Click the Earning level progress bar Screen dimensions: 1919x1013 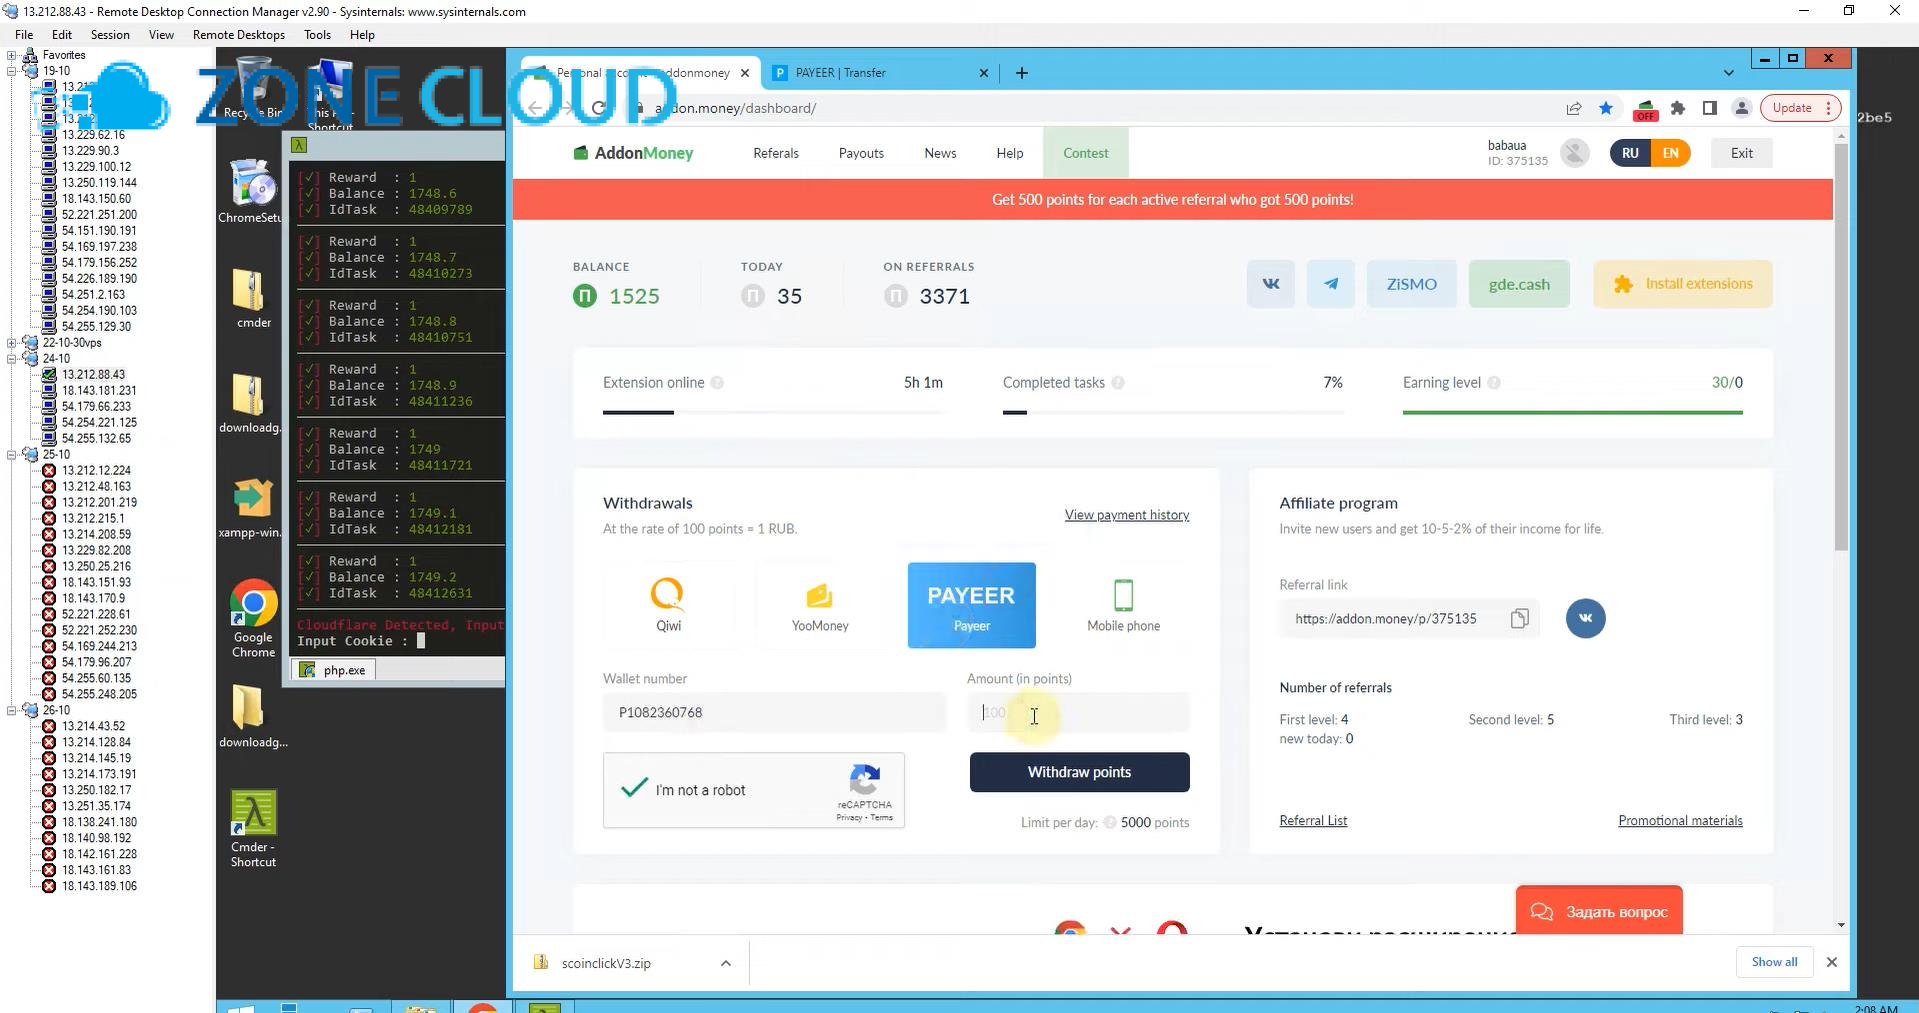click(1571, 410)
